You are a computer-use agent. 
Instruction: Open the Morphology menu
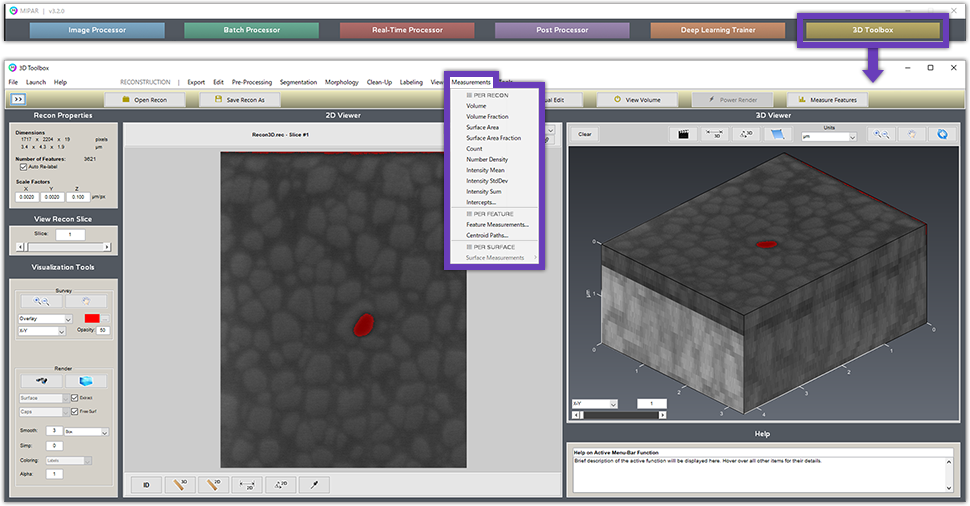point(341,82)
